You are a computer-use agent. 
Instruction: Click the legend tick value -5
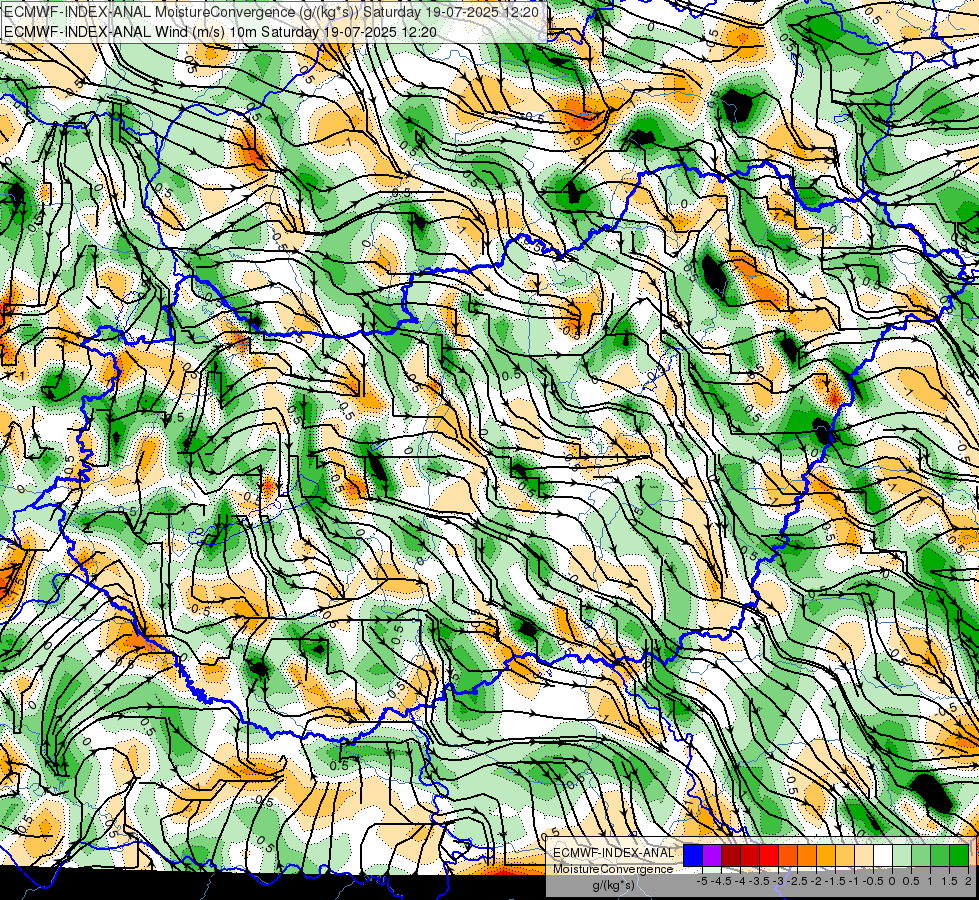click(x=702, y=881)
